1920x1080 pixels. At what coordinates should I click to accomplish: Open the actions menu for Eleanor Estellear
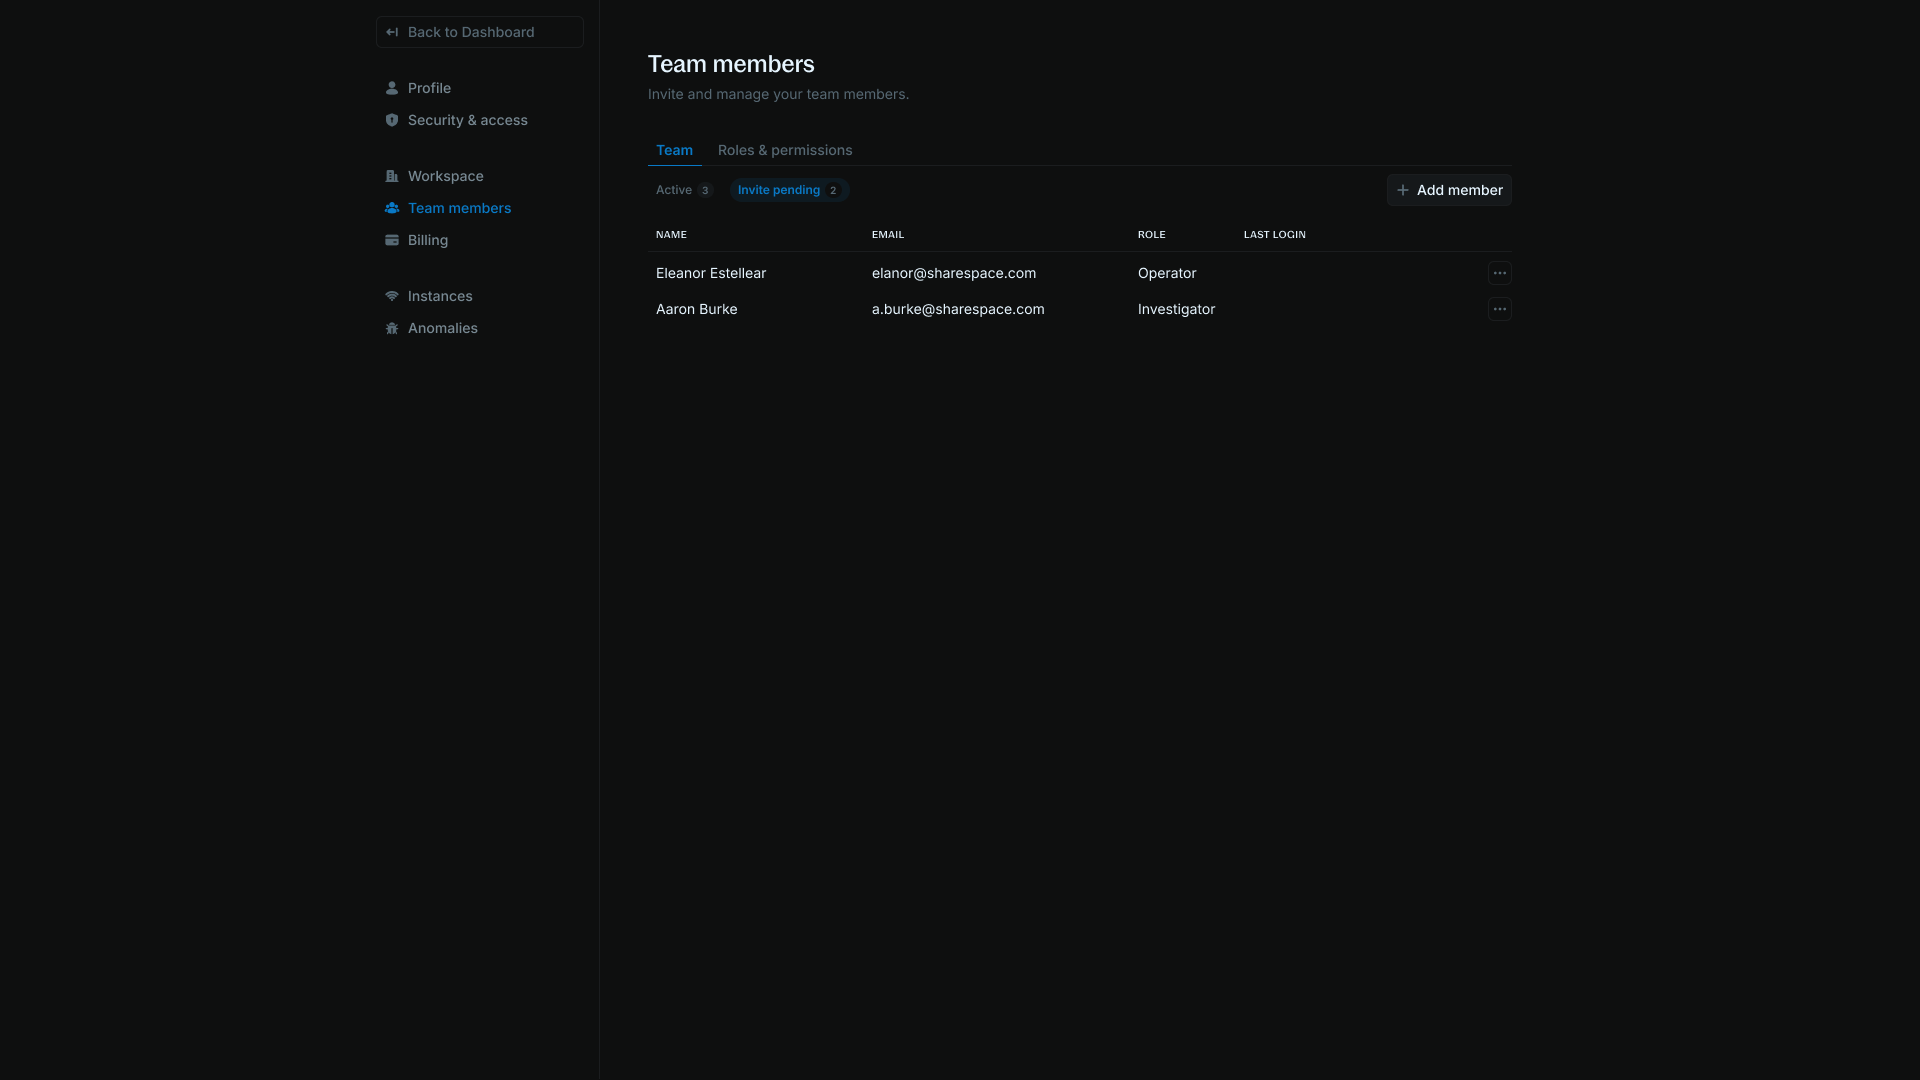[x=1500, y=273]
